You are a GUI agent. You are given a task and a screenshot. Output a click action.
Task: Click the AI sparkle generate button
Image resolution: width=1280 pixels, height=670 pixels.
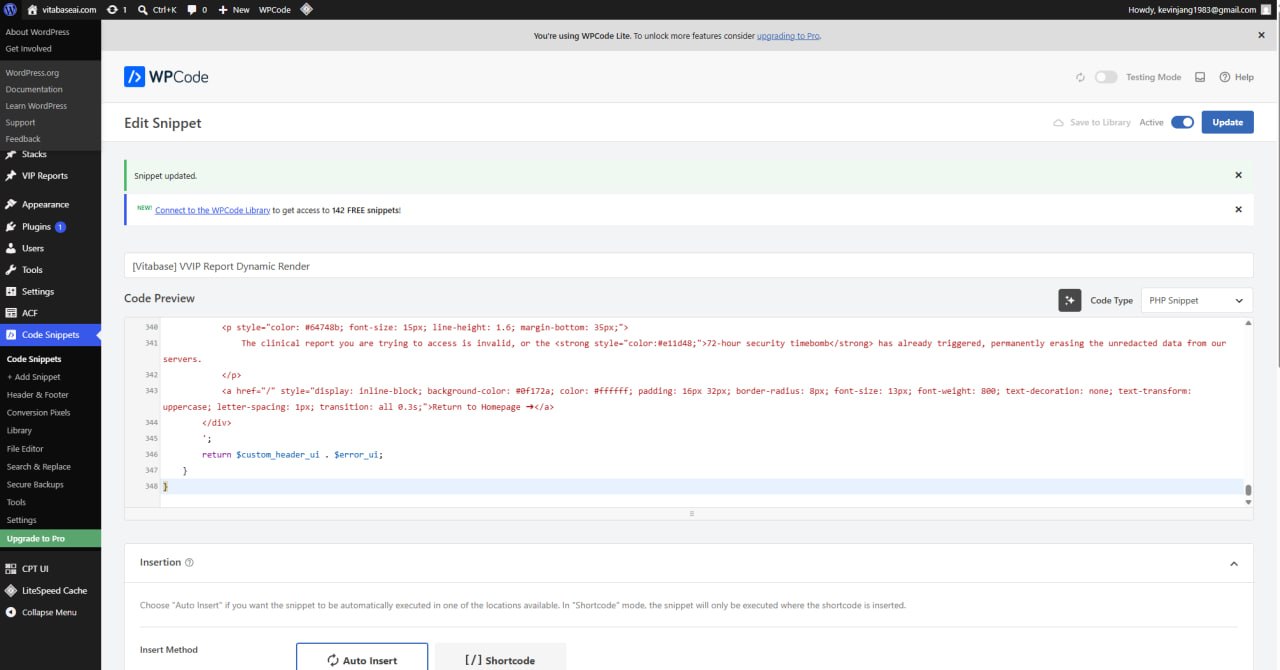(1070, 300)
